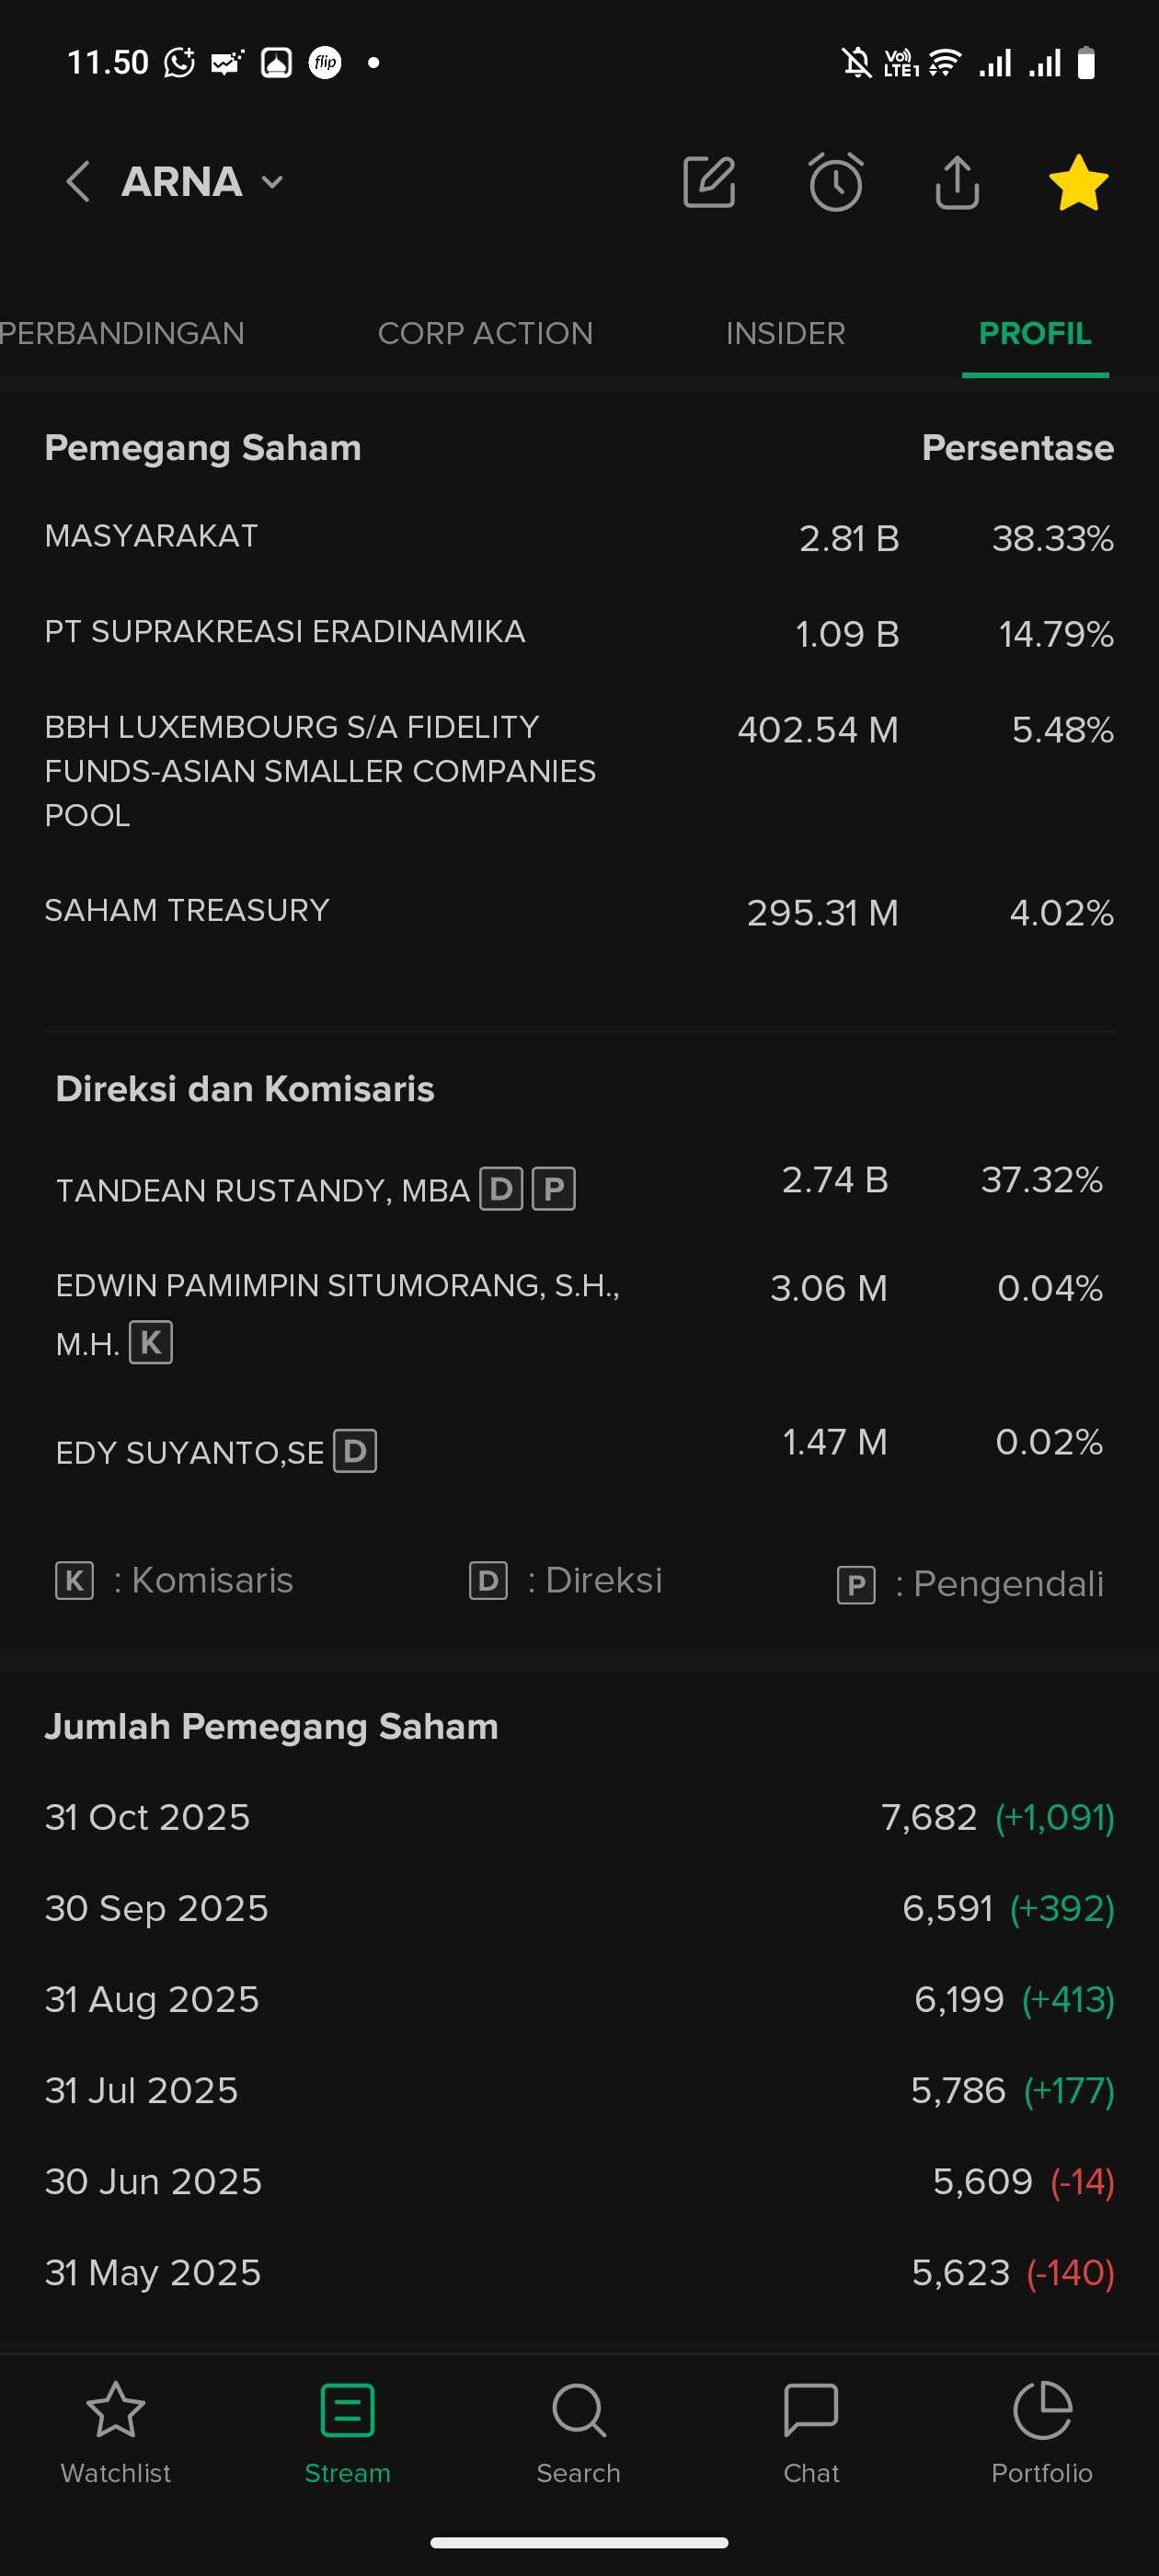Image resolution: width=1159 pixels, height=2576 pixels.
Task: Expand the ARNA stock dropdown
Action: tap(272, 182)
